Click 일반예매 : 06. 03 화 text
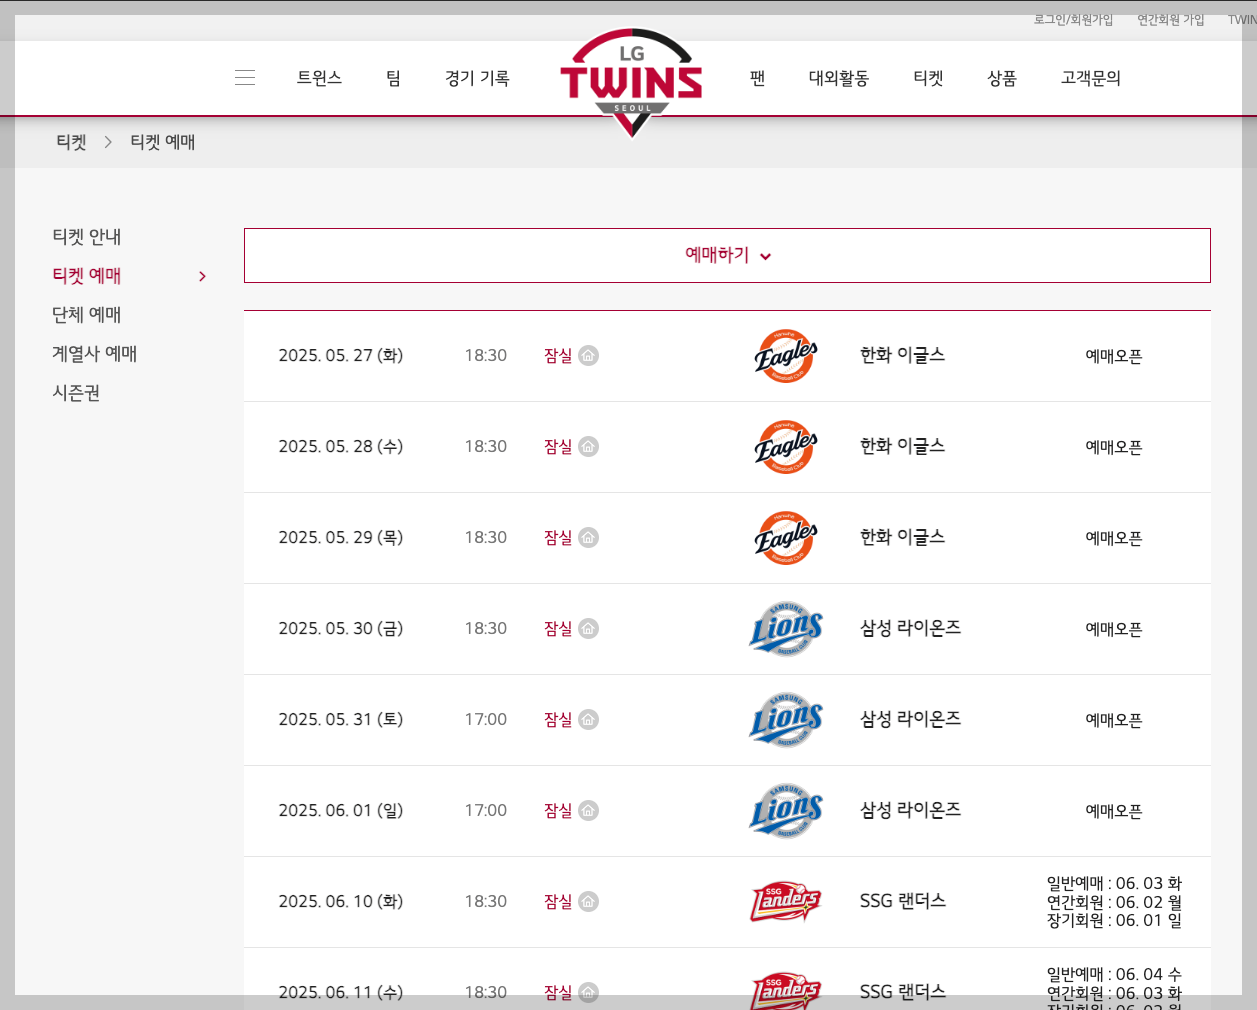The height and width of the screenshot is (1010, 1257). [1114, 884]
